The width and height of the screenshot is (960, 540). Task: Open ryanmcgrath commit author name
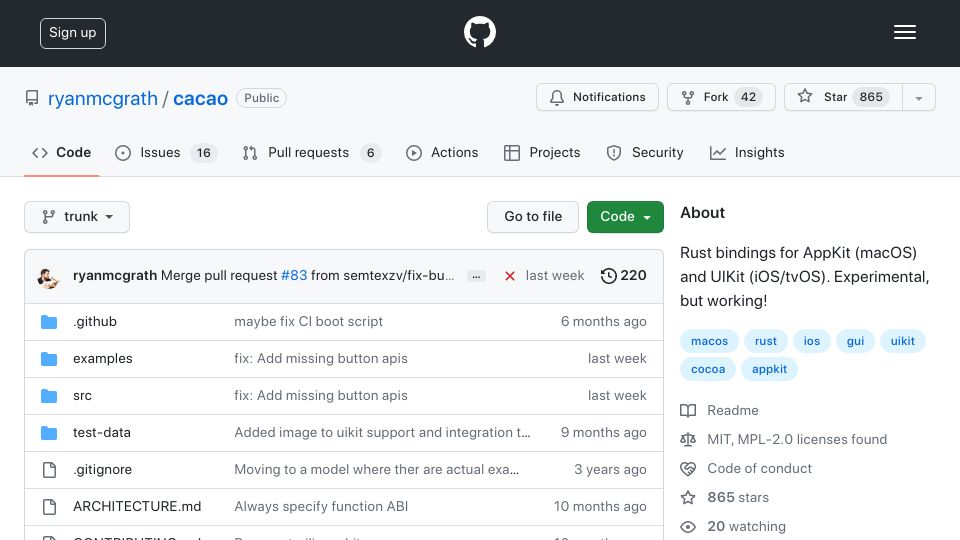[115, 276]
